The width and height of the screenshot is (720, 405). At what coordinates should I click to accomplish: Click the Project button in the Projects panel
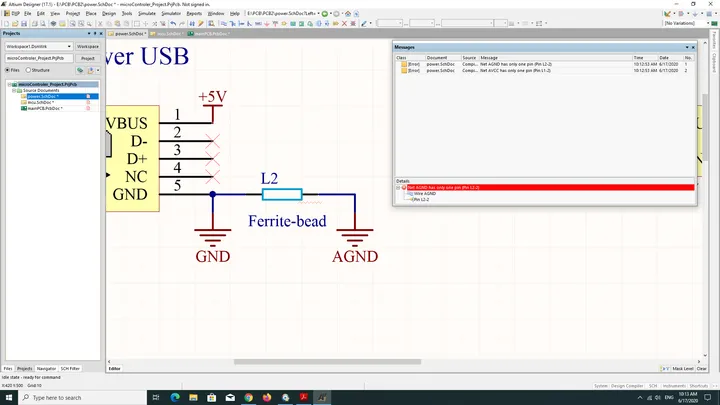coord(88,58)
